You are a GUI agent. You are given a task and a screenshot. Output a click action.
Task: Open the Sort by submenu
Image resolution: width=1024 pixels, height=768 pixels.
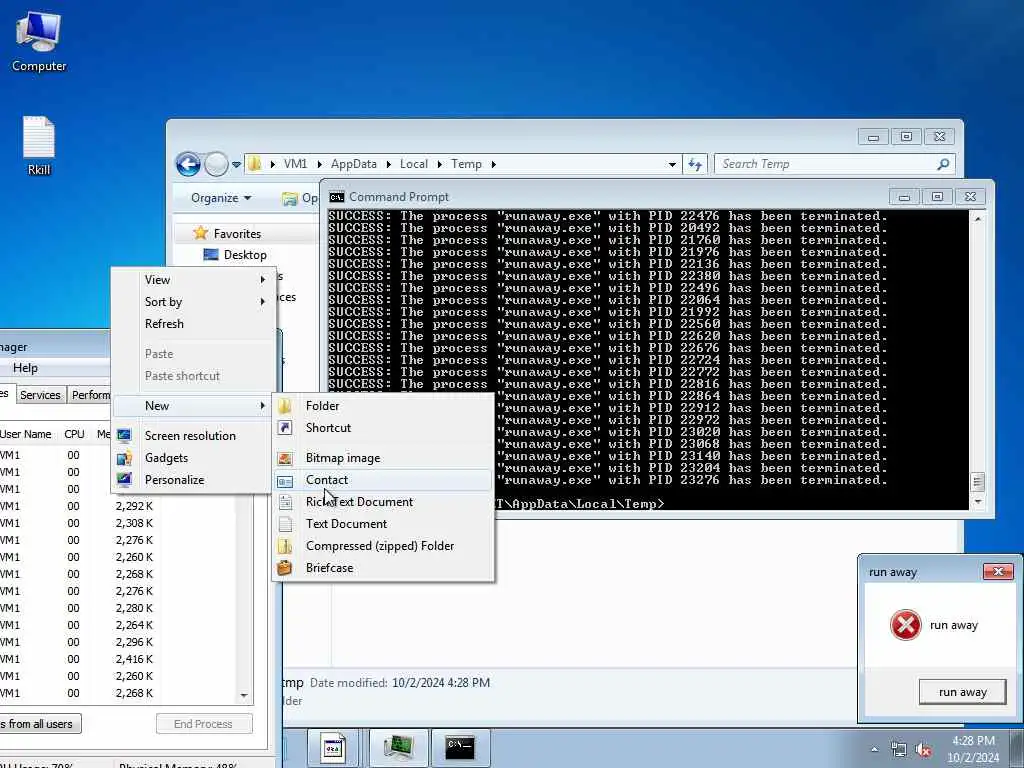tap(193, 302)
